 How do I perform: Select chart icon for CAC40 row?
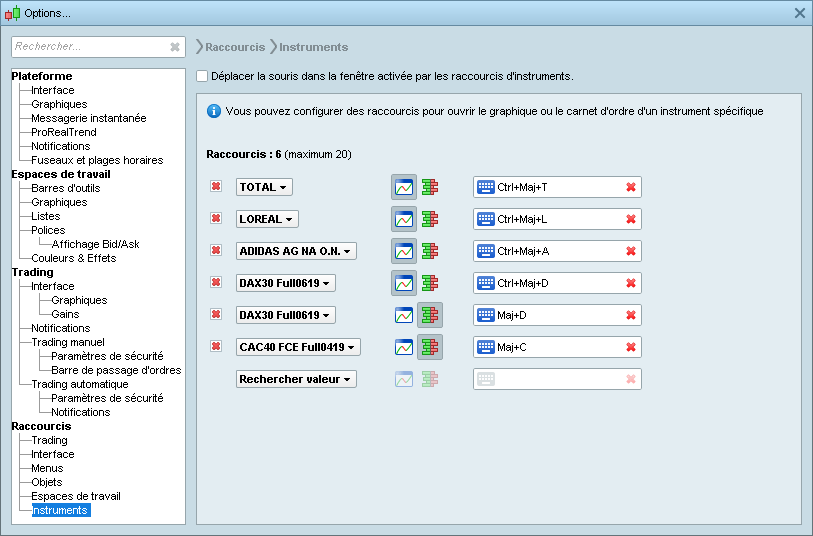(x=404, y=347)
